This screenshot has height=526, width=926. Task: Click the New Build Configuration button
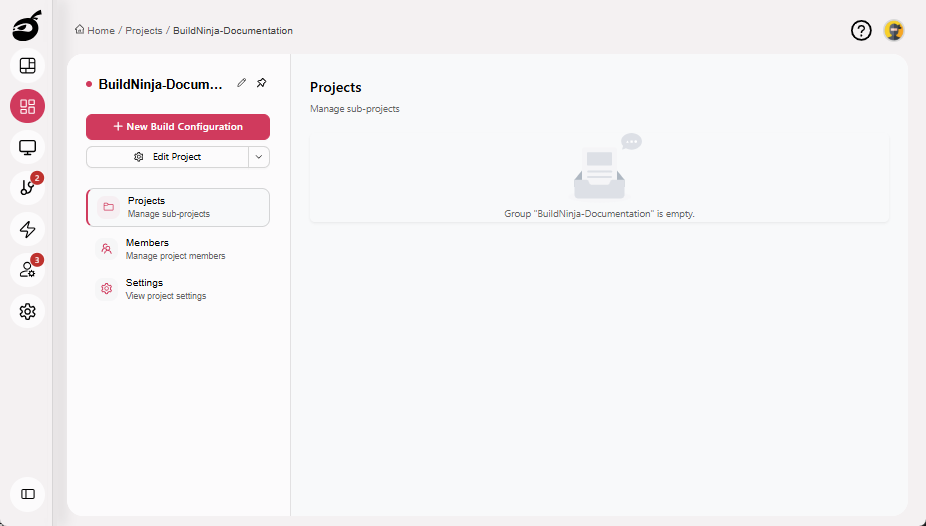click(x=178, y=127)
